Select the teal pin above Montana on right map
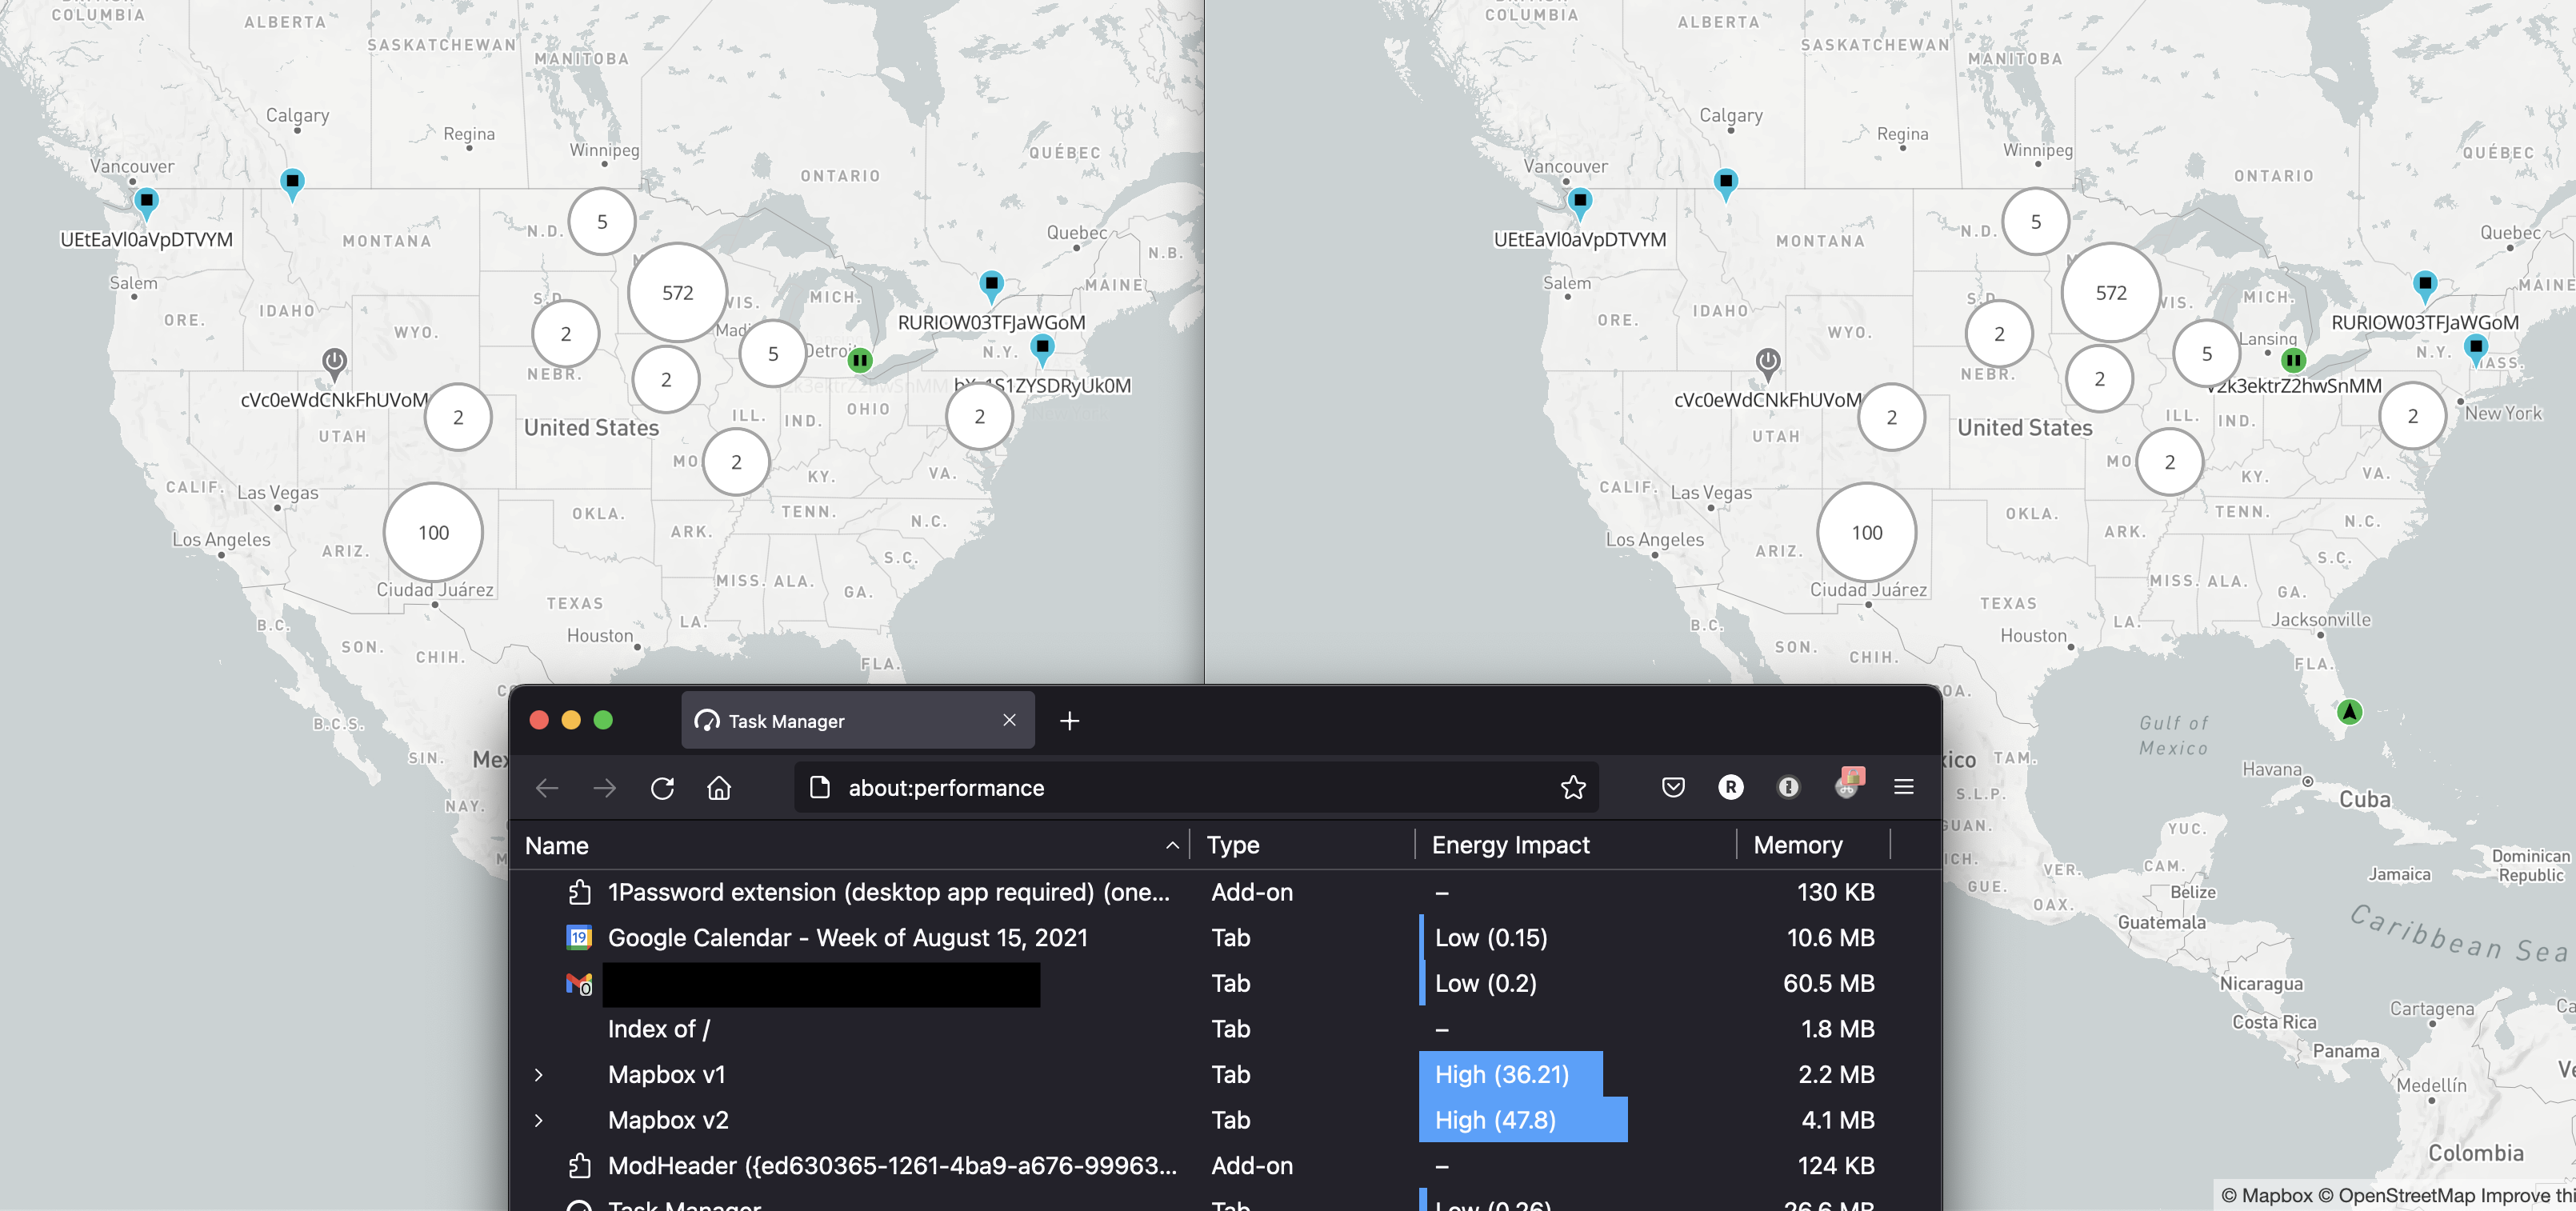This screenshot has height=1211, width=2576. click(x=1726, y=184)
